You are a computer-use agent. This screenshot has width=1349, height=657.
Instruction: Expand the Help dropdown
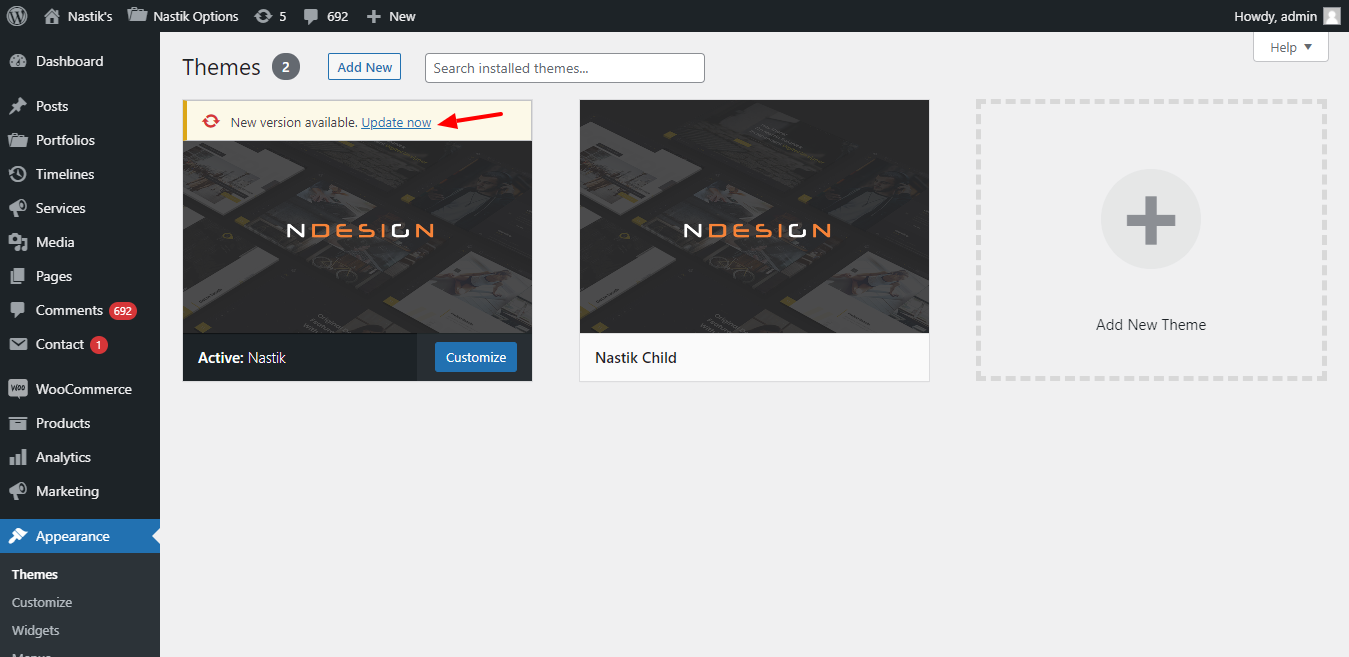tap(1290, 46)
